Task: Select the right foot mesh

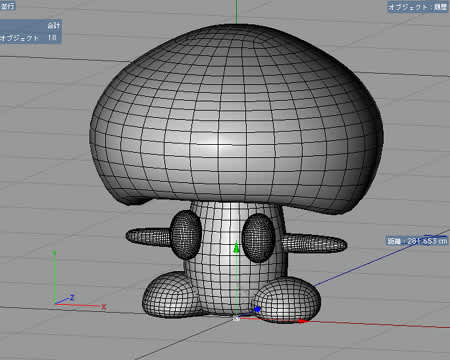Action: pyautogui.click(x=286, y=300)
